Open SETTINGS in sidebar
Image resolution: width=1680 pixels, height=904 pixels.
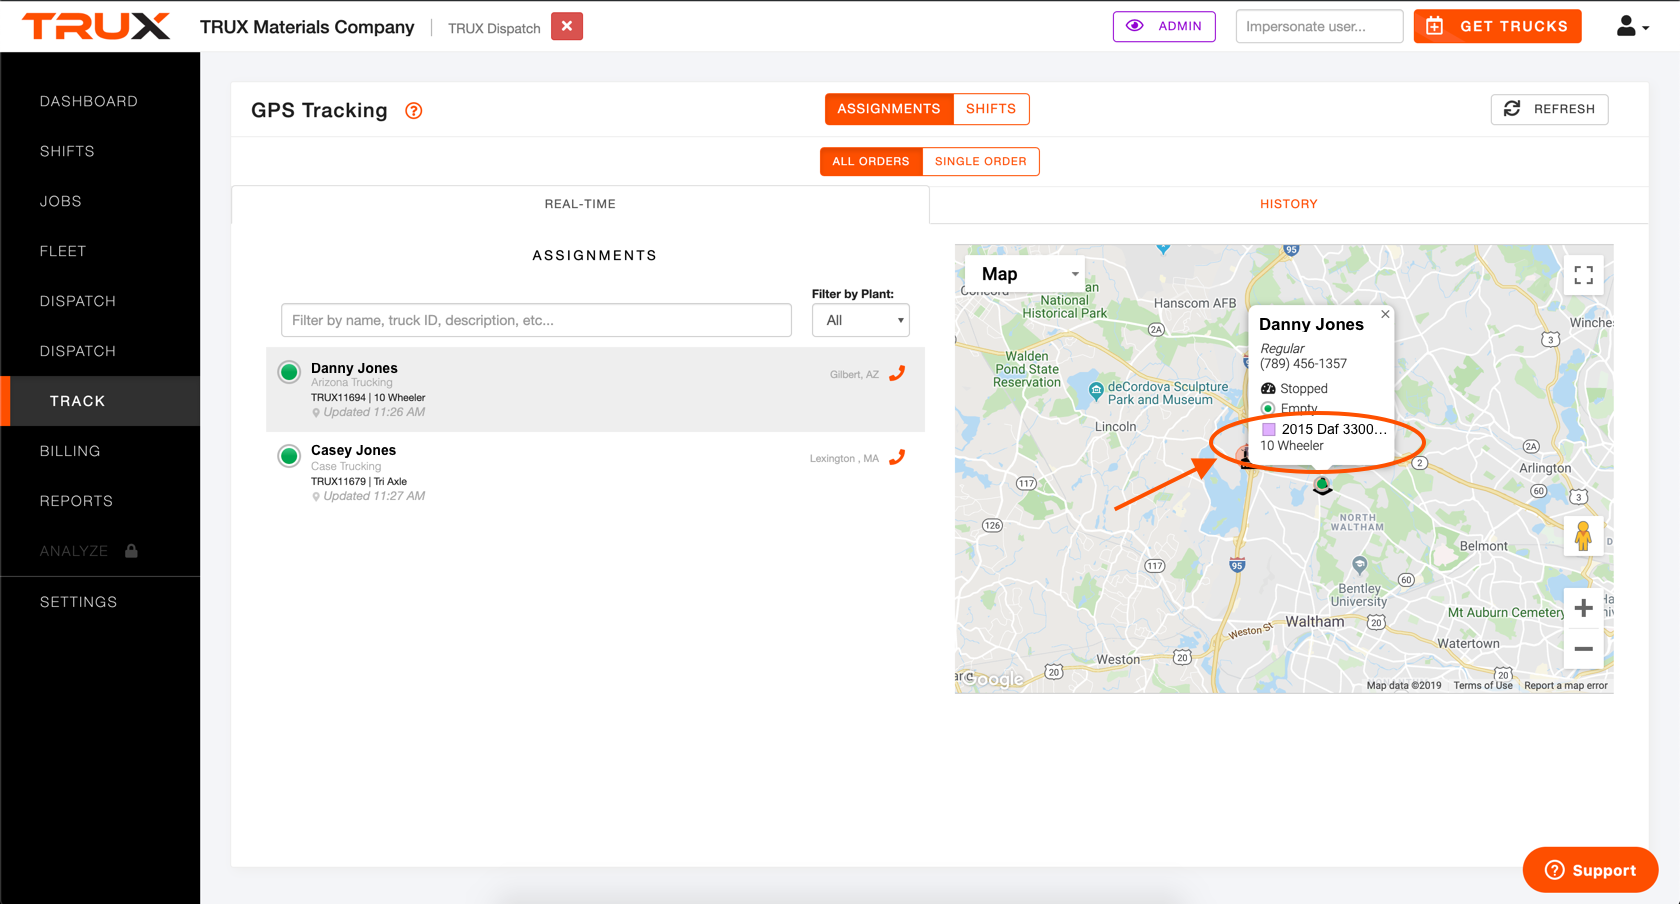tap(100, 602)
